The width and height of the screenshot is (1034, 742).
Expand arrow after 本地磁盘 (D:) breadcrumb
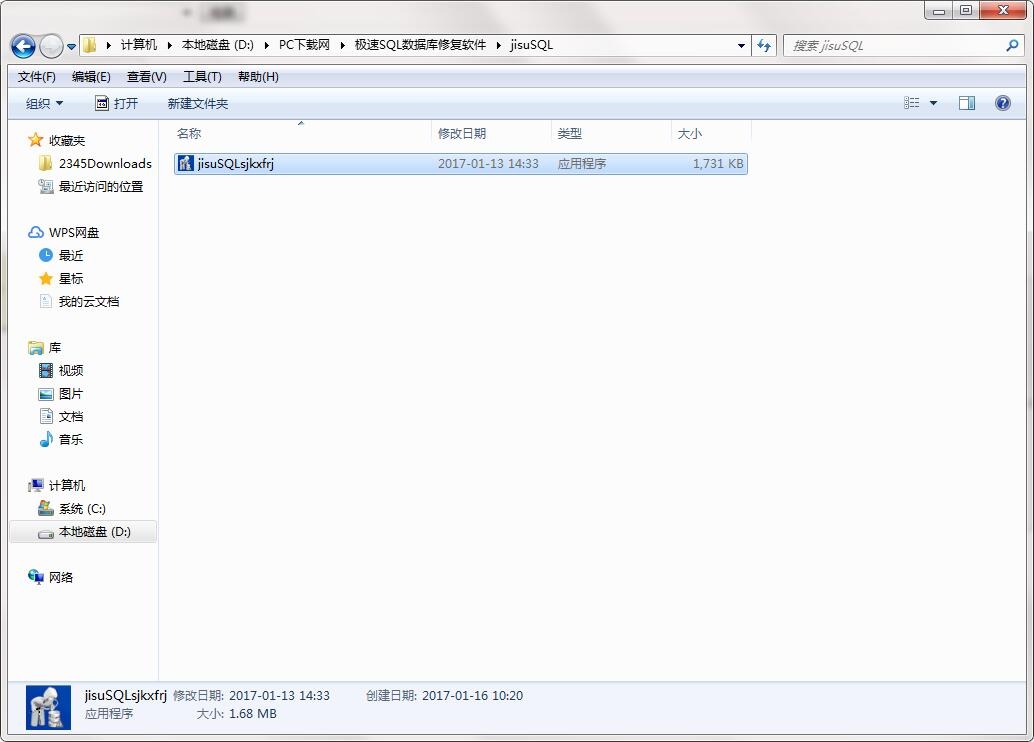pos(266,45)
